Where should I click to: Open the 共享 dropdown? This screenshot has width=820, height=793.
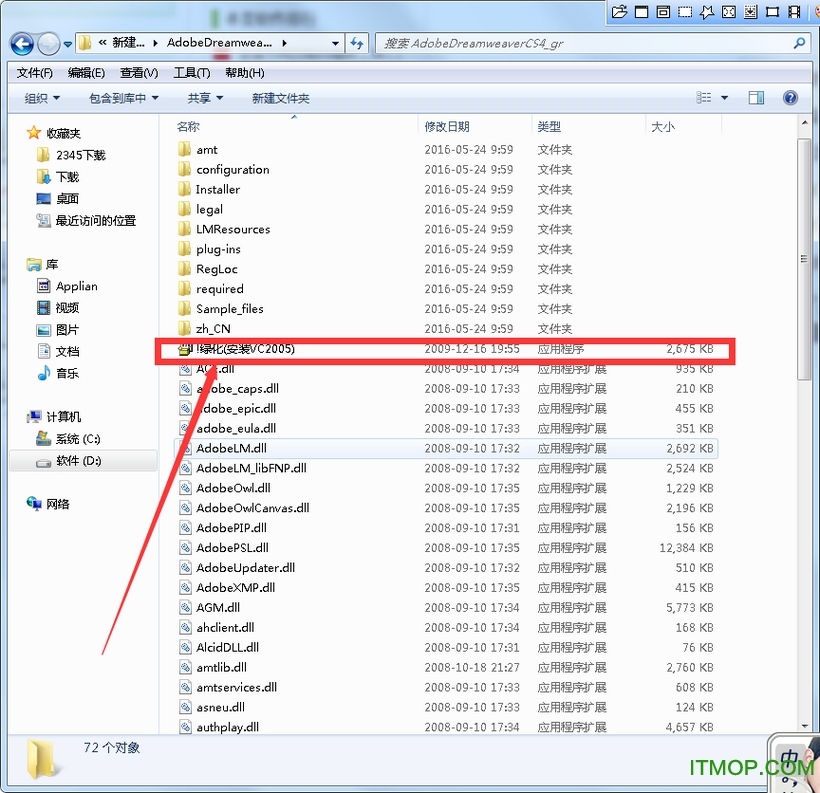[205, 98]
